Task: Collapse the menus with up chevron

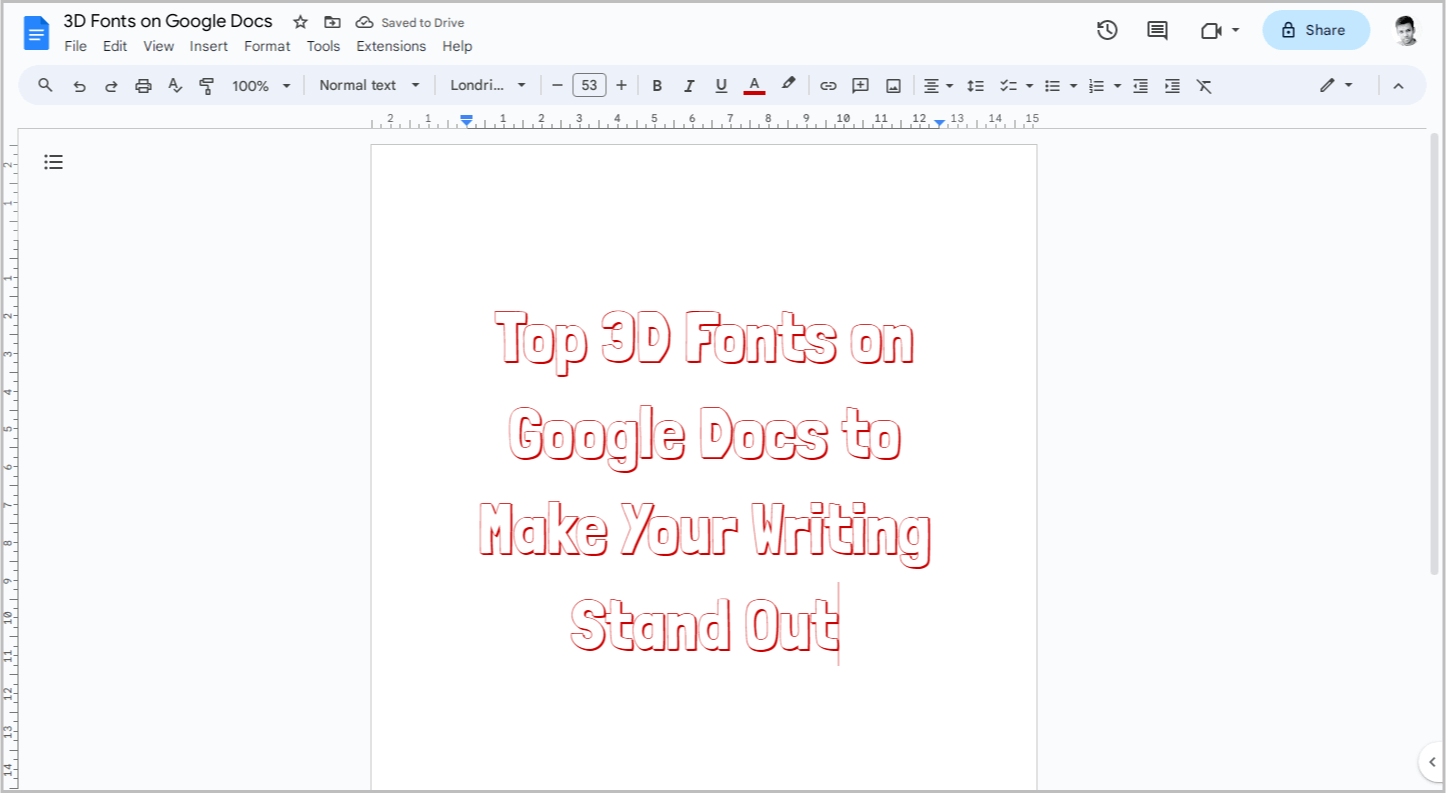Action: [x=1398, y=86]
